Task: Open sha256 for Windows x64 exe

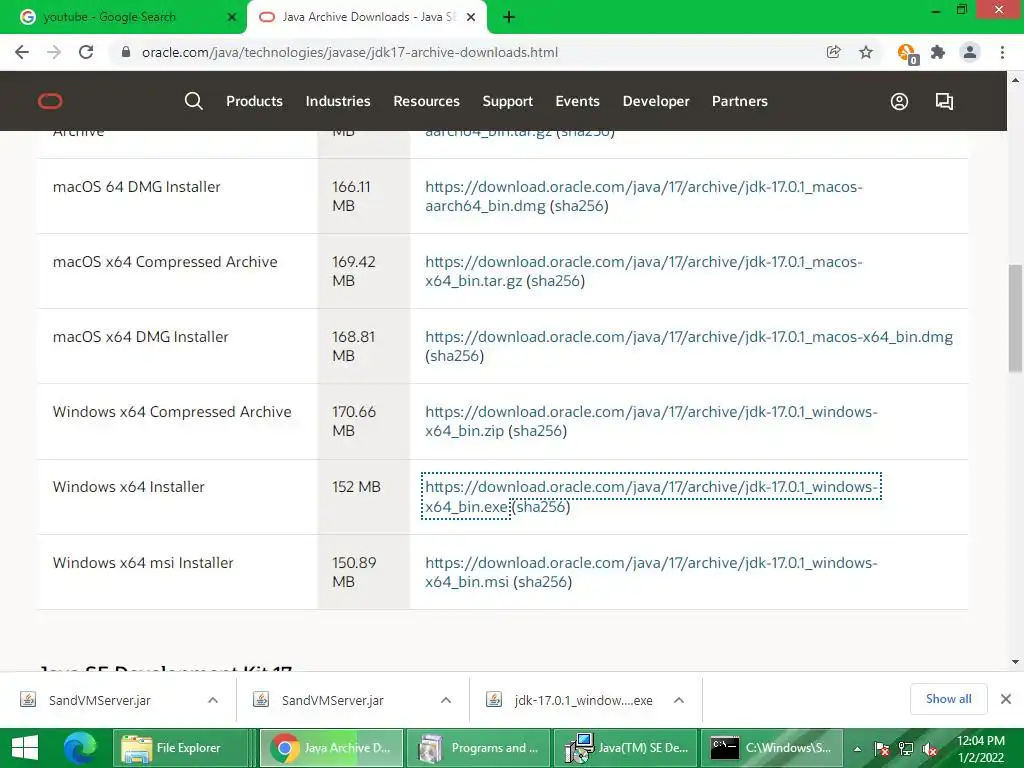Action: [541, 506]
